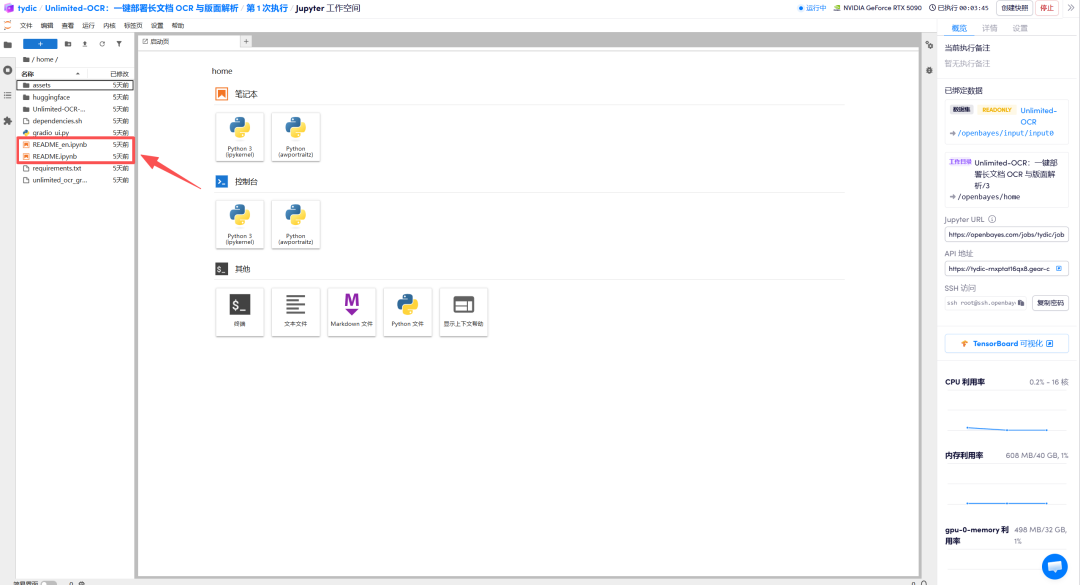Click the 第 1 次执行 breadcrumb link

tap(267, 8)
